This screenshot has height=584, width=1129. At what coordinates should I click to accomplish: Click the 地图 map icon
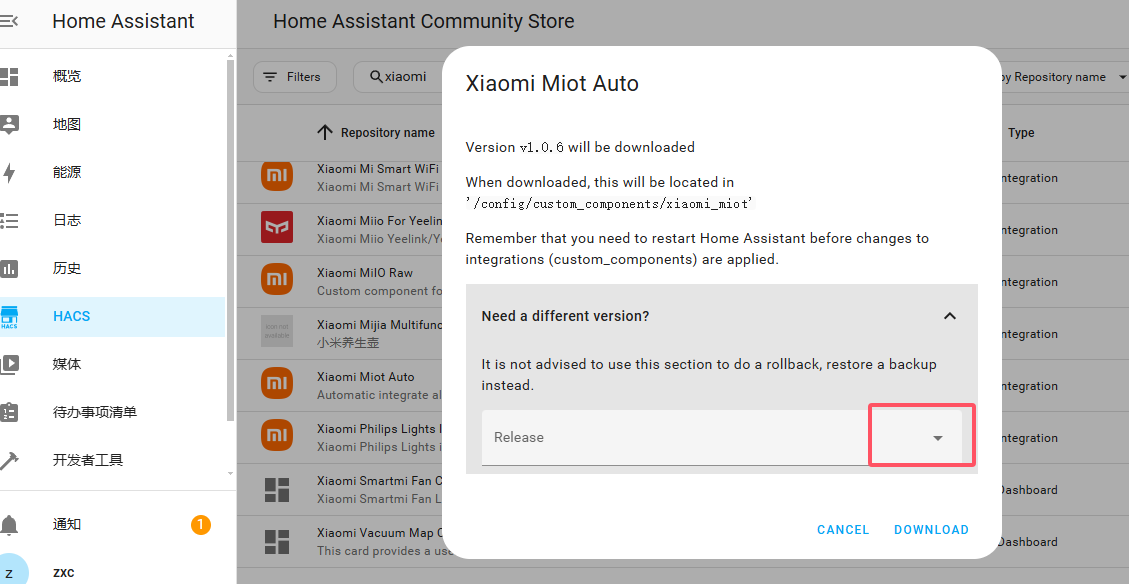point(9,124)
